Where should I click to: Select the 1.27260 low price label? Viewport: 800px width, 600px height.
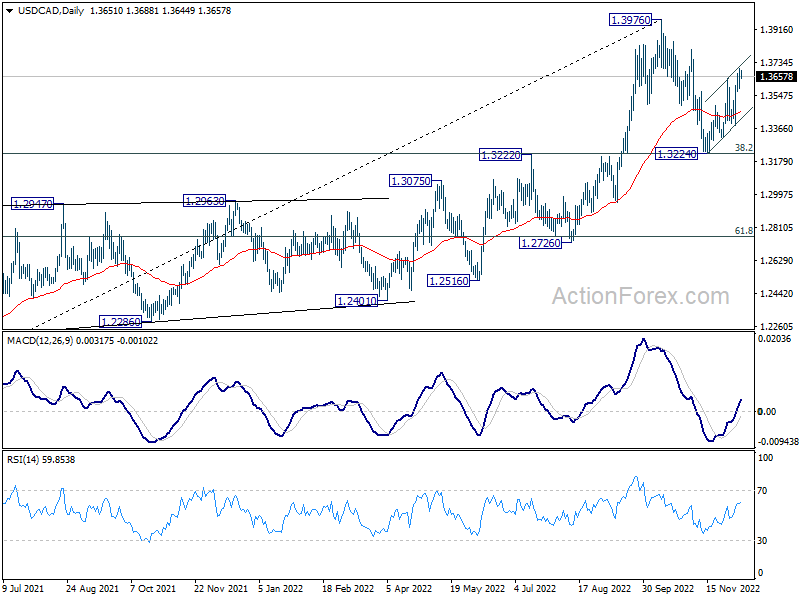(x=541, y=243)
